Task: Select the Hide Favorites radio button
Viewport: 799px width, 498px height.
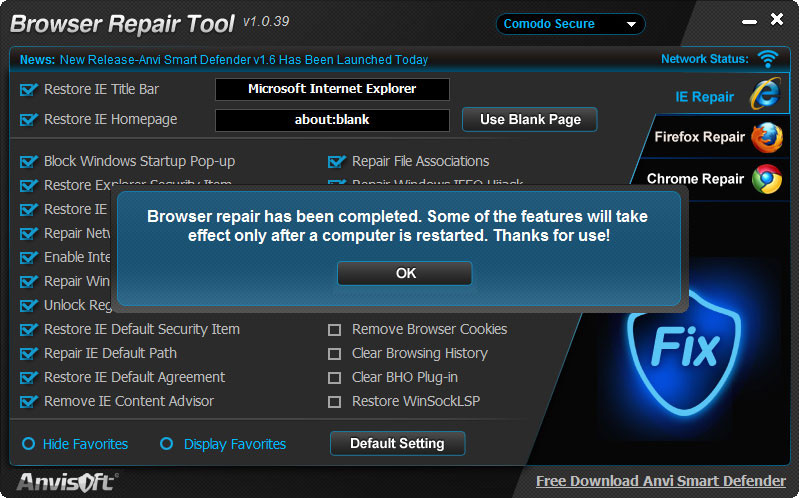Action: coord(29,443)
